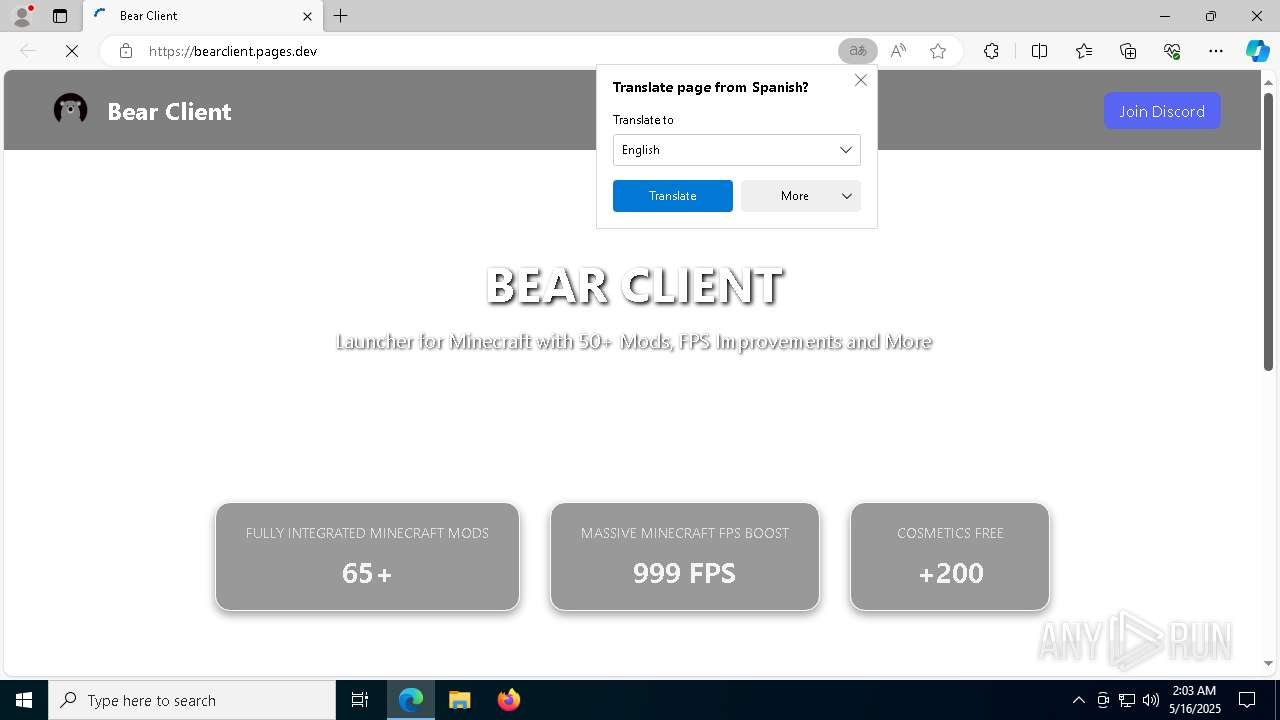Viewport: 1280px width, 720px height.
Task: Open the tab actions menu icon
Action: (x=60, y=16)
